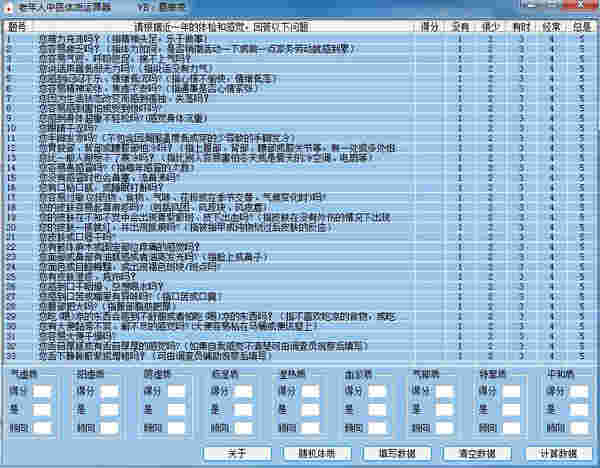Choose answer 5 in question 2 row
This screenshot has height=468, width=600.
tap(582, 49)
